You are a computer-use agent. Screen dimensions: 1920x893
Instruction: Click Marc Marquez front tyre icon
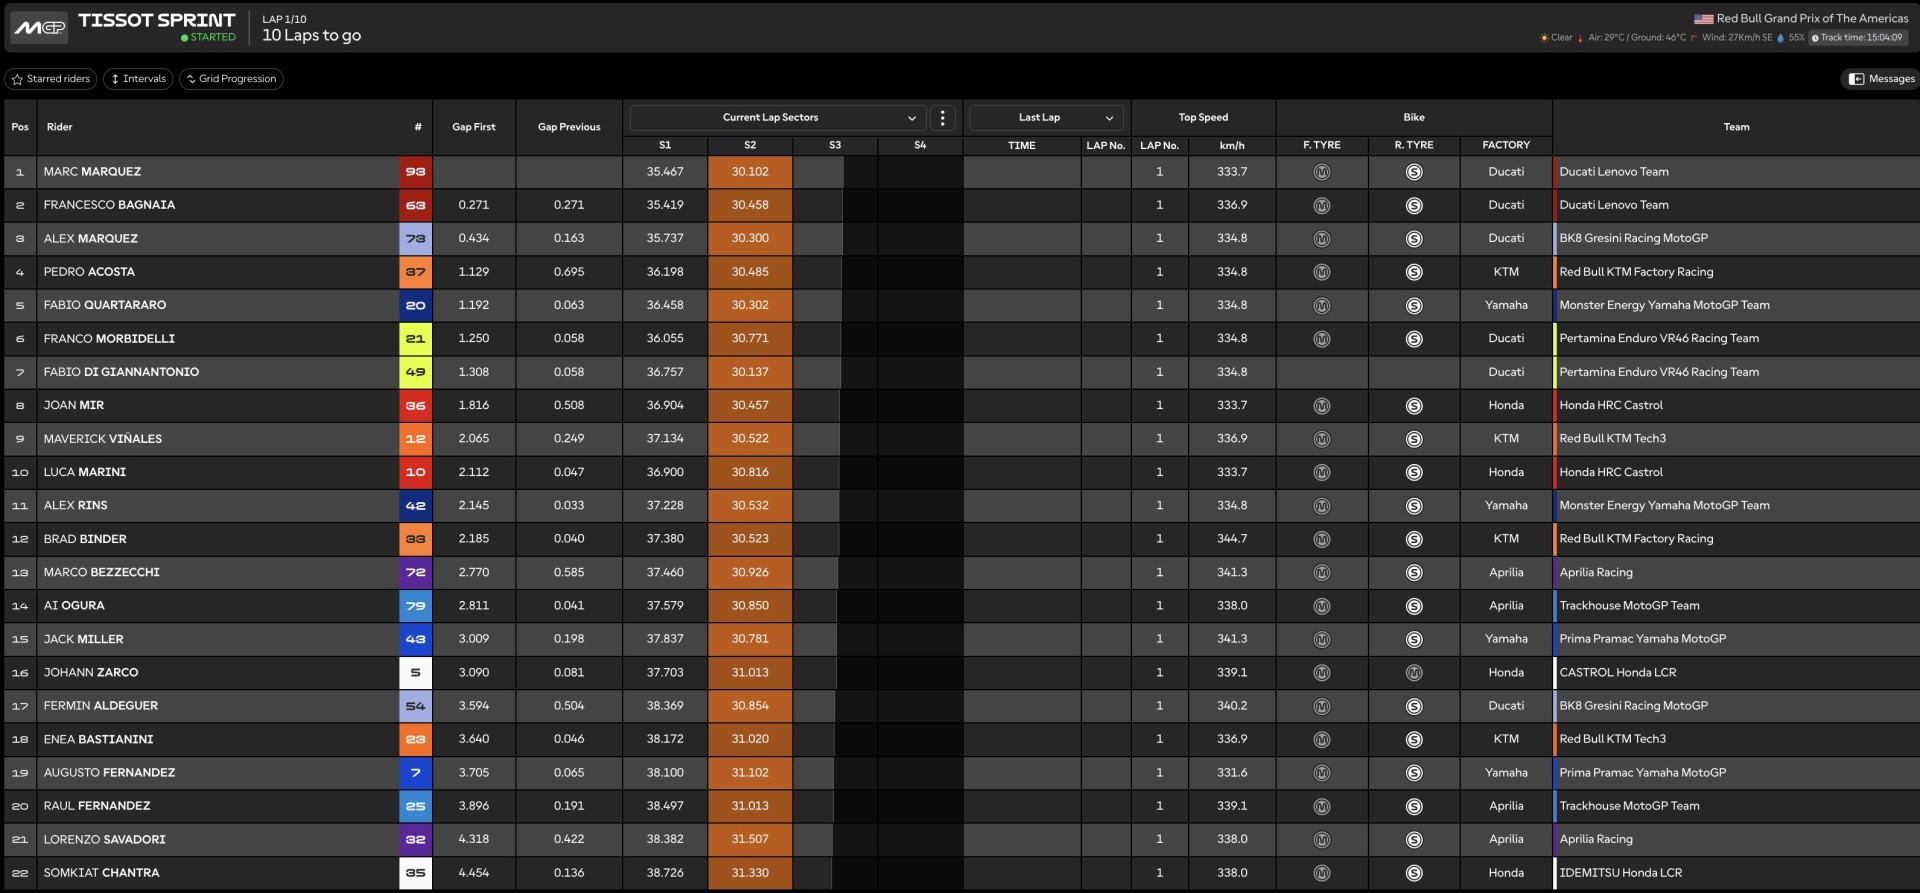pos(1321,172)
